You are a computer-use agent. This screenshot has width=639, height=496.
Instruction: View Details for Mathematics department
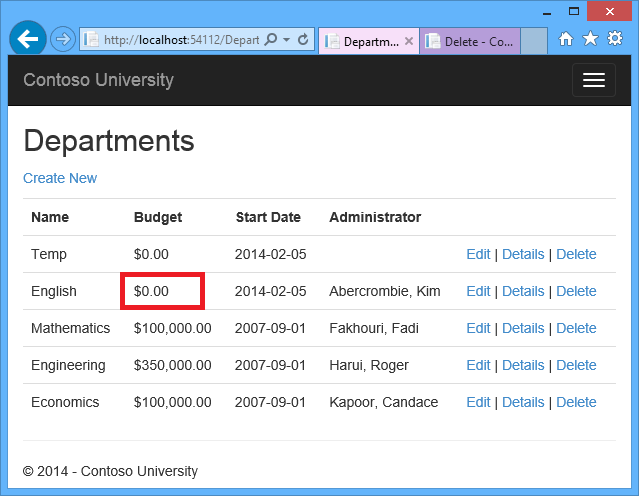click(523, 328)
